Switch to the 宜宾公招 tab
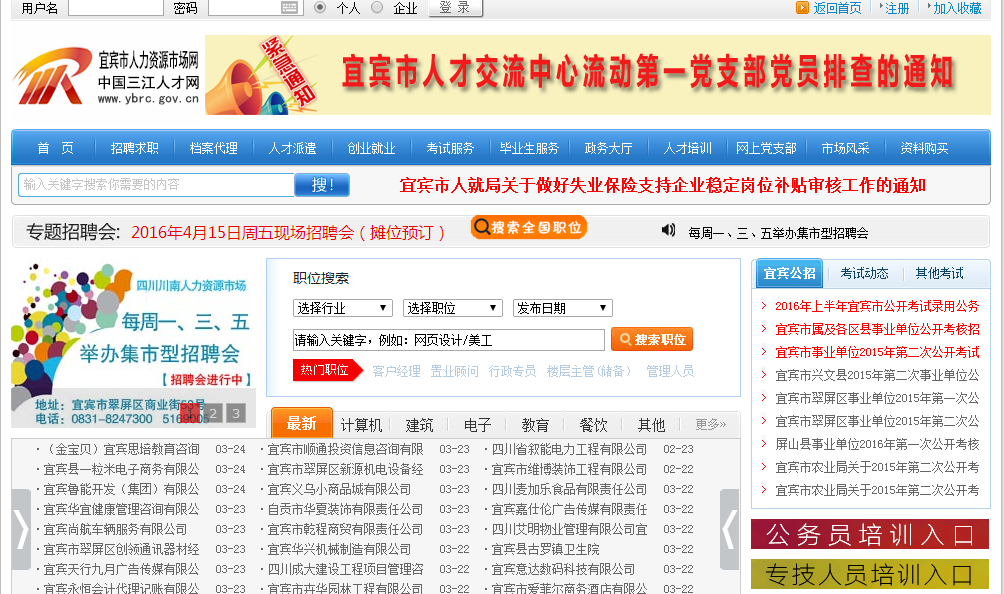This screenshot has height=594, width=1004. pyautogui.click(x=789, y=273)
